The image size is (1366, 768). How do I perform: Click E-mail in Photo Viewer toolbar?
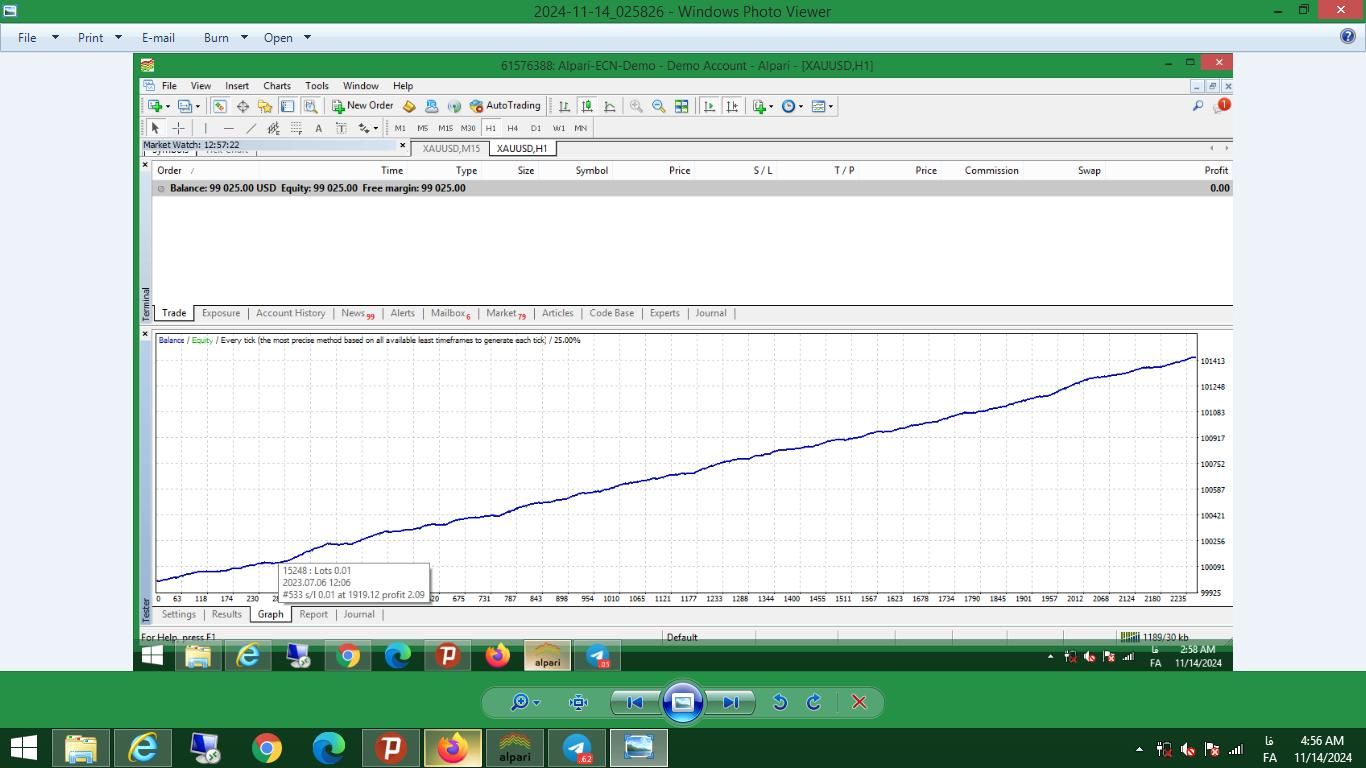point(158,37)
